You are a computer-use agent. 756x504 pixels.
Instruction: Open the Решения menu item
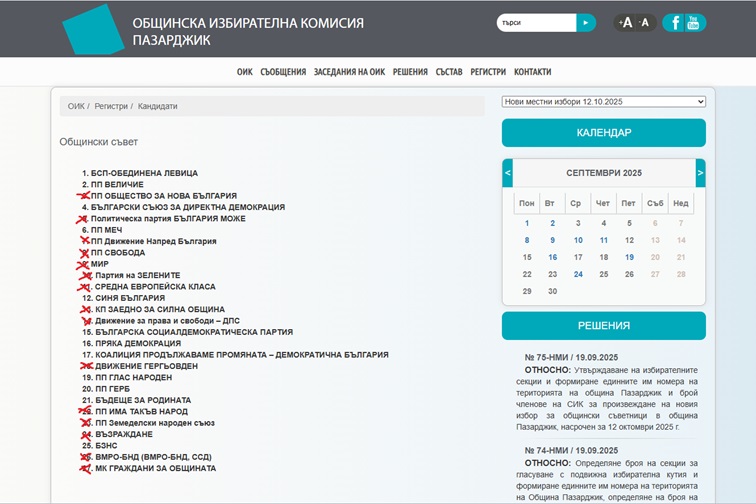[x=410, y=72]
